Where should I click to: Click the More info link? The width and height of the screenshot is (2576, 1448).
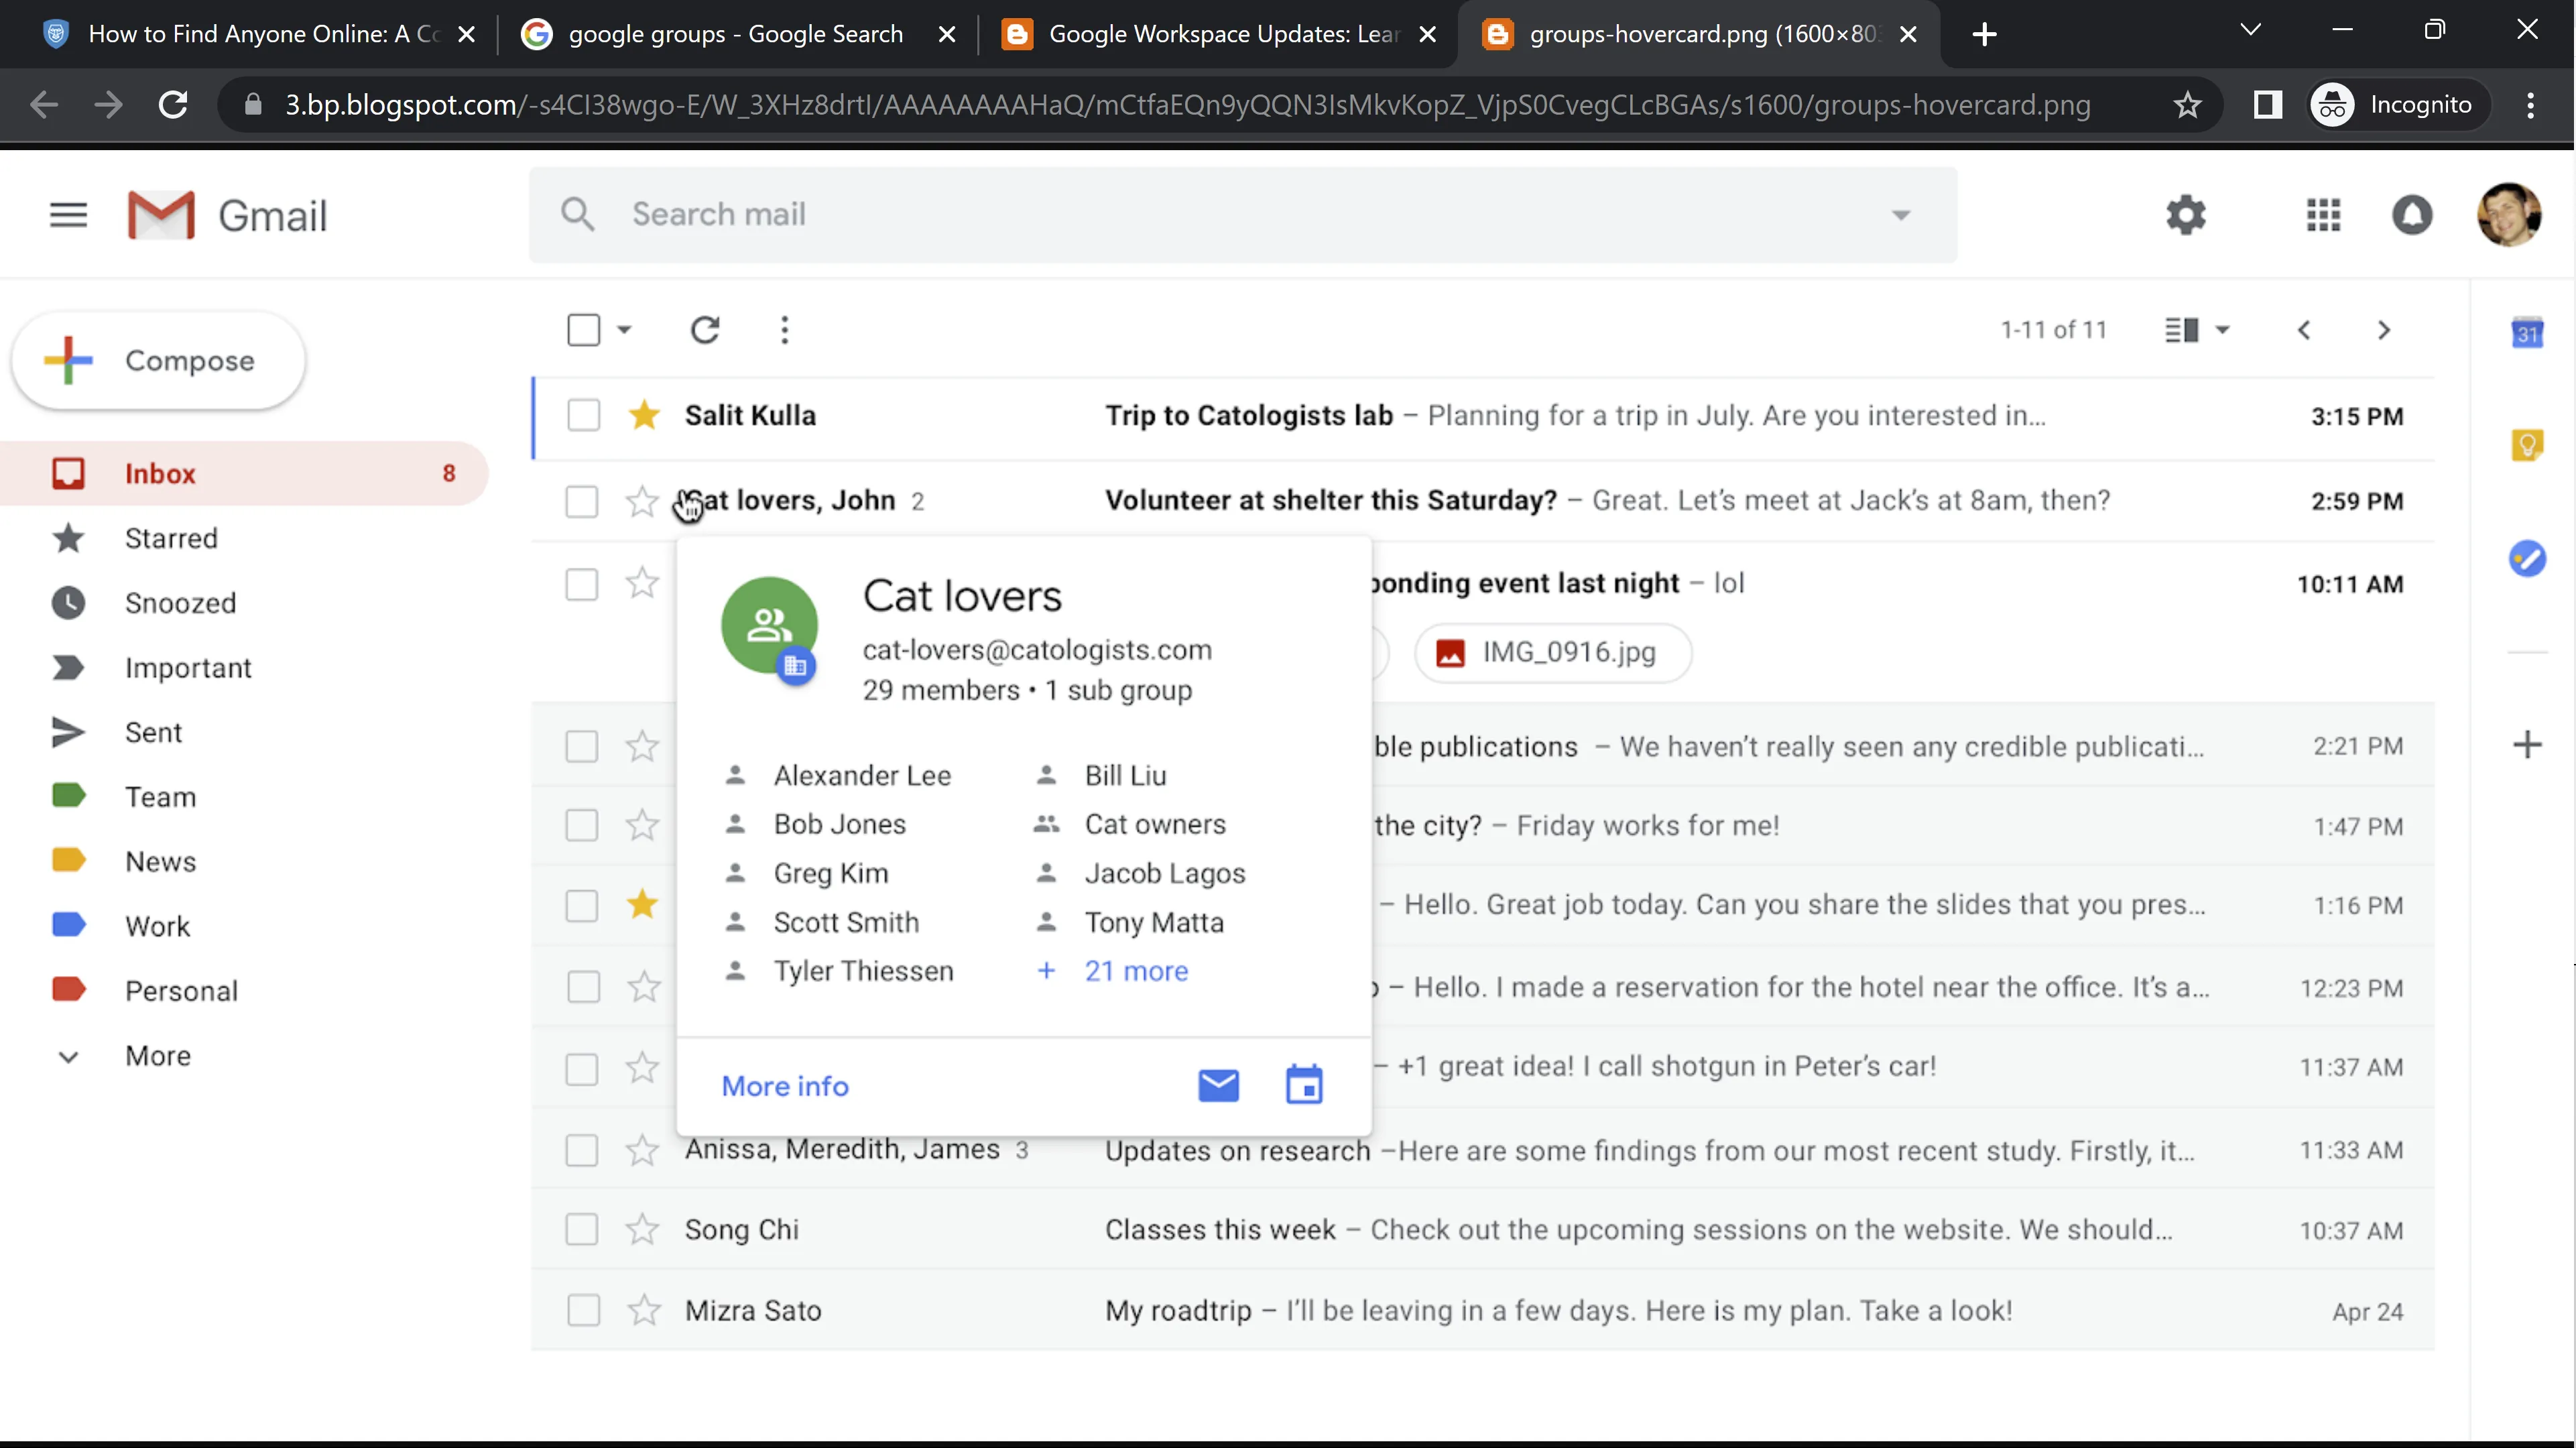785,1086
